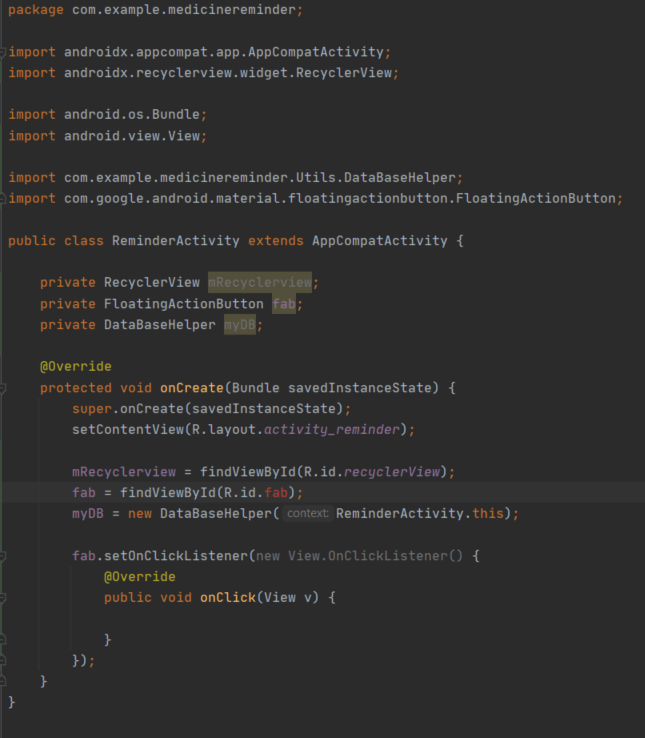Click the onClick method name
Viewport: 645px width, 738px height.
pos(228,597)
